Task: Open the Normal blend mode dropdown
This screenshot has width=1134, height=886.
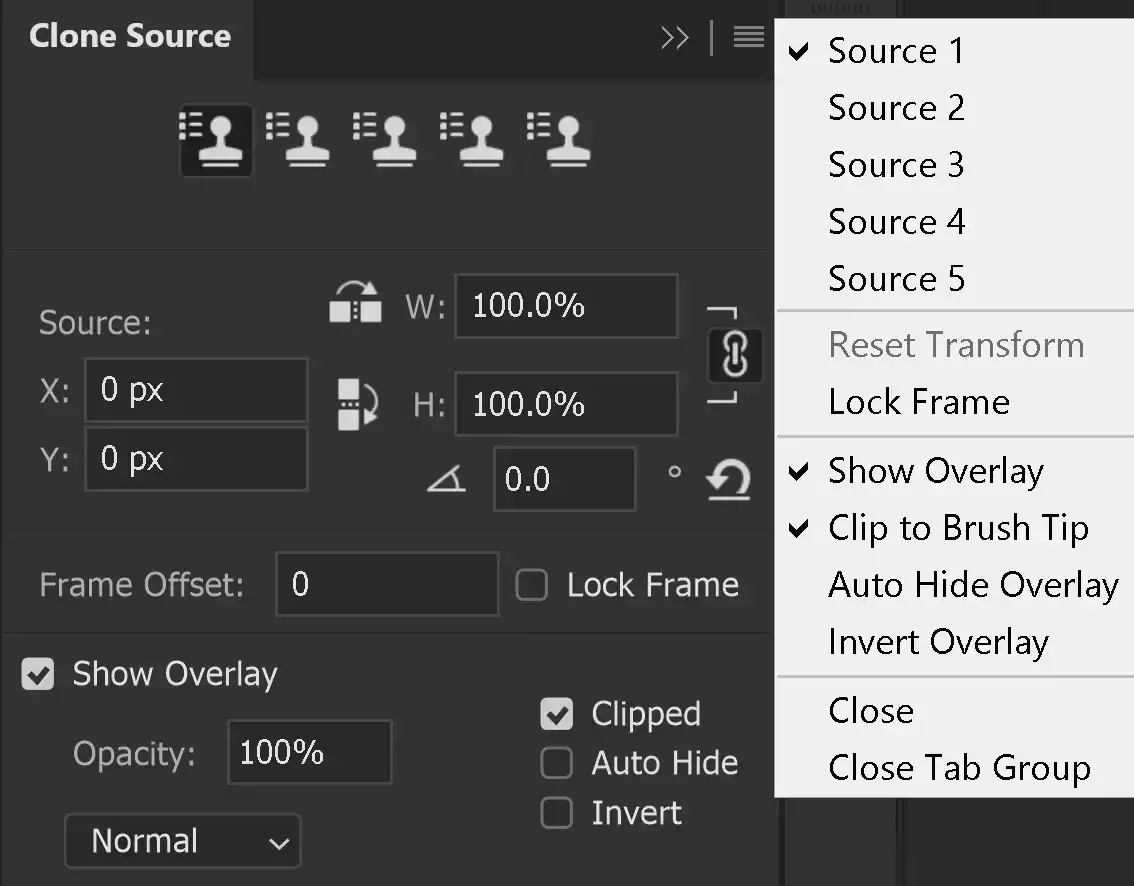Action: (x=182, y=840)
